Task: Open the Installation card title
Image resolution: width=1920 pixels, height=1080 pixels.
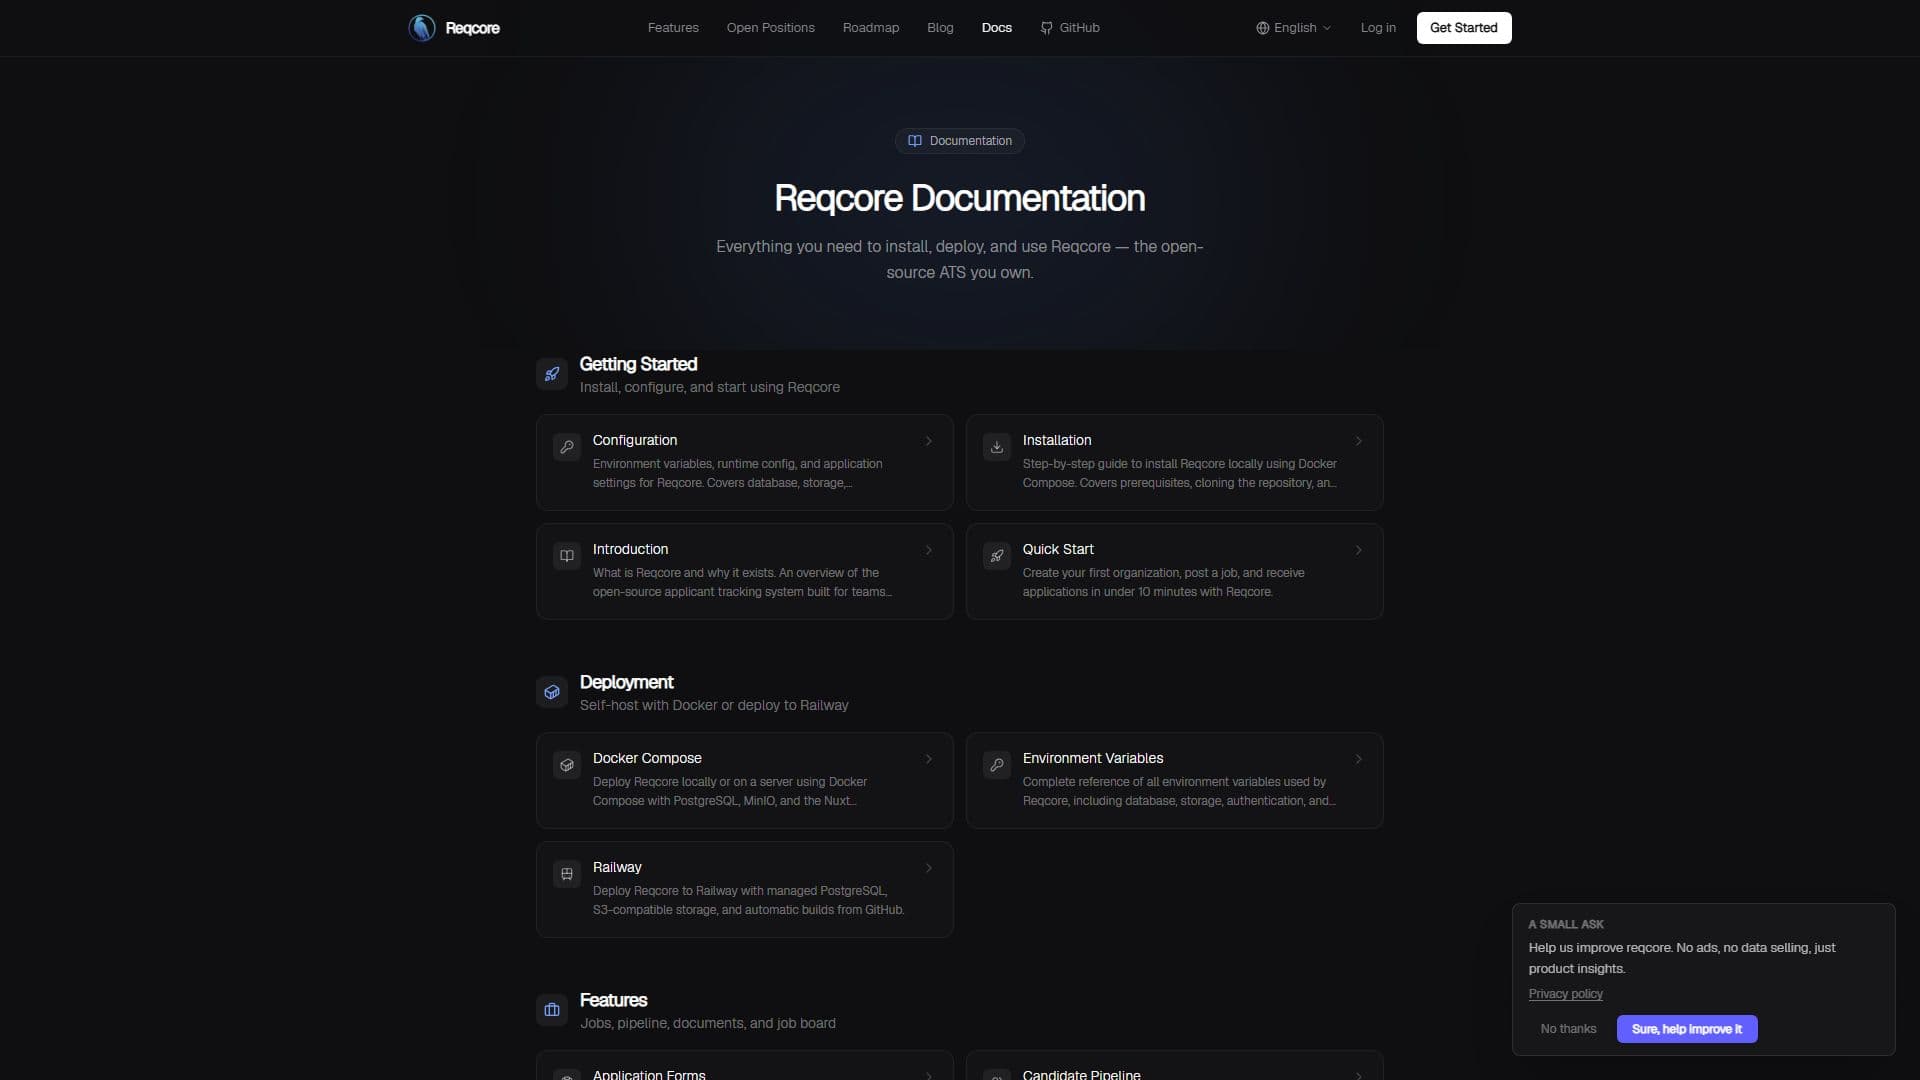Action: (x=1057, y=441)
